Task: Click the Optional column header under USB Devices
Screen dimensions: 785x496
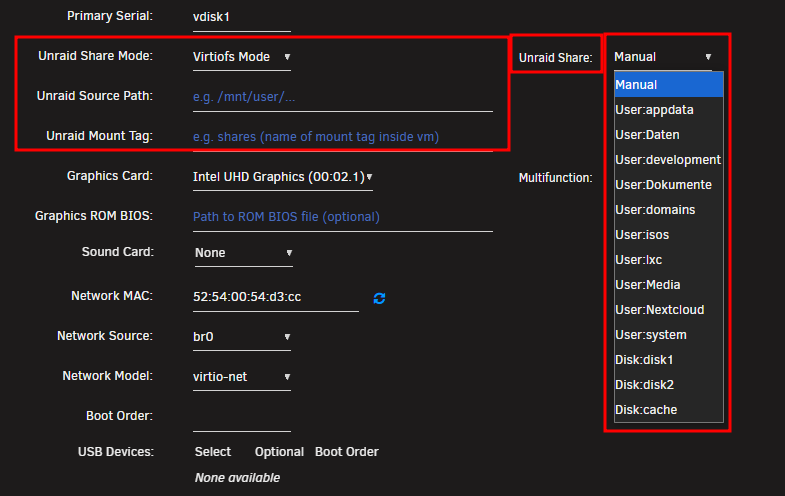Action: [279, 451]
